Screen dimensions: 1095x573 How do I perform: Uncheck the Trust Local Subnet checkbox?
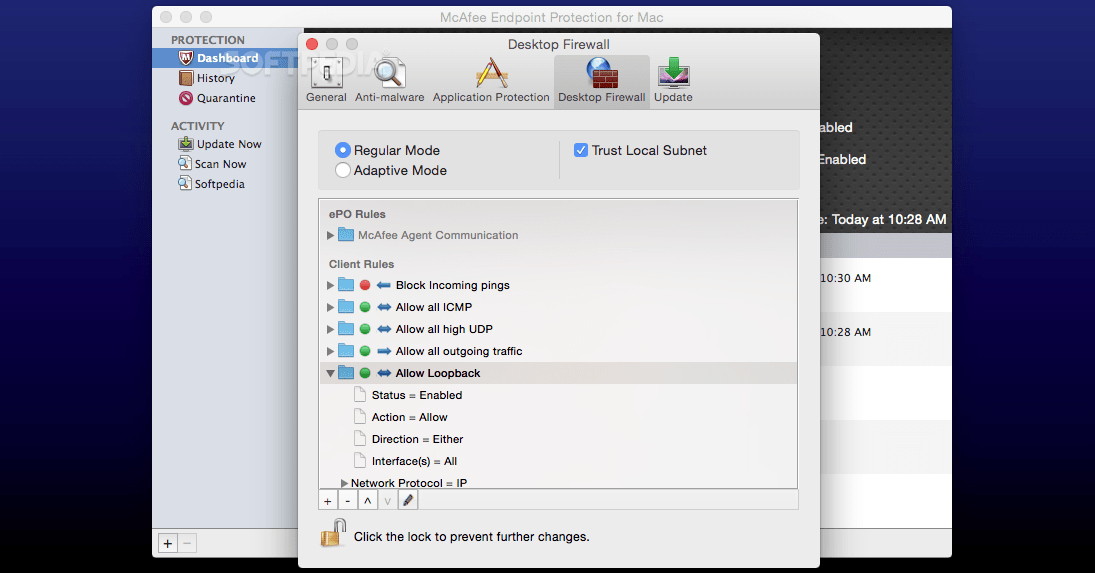pos(580,150)
